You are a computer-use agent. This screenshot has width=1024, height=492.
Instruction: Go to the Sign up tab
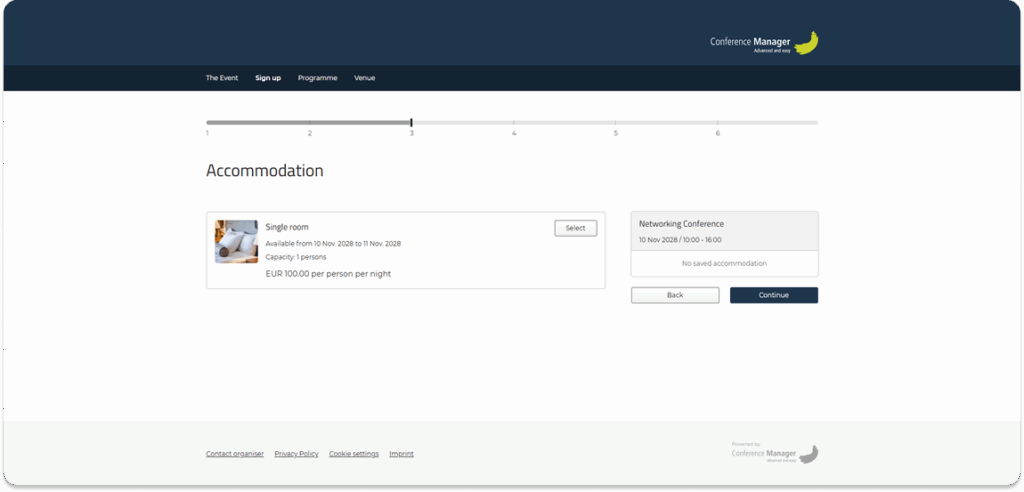coord(268,78)
